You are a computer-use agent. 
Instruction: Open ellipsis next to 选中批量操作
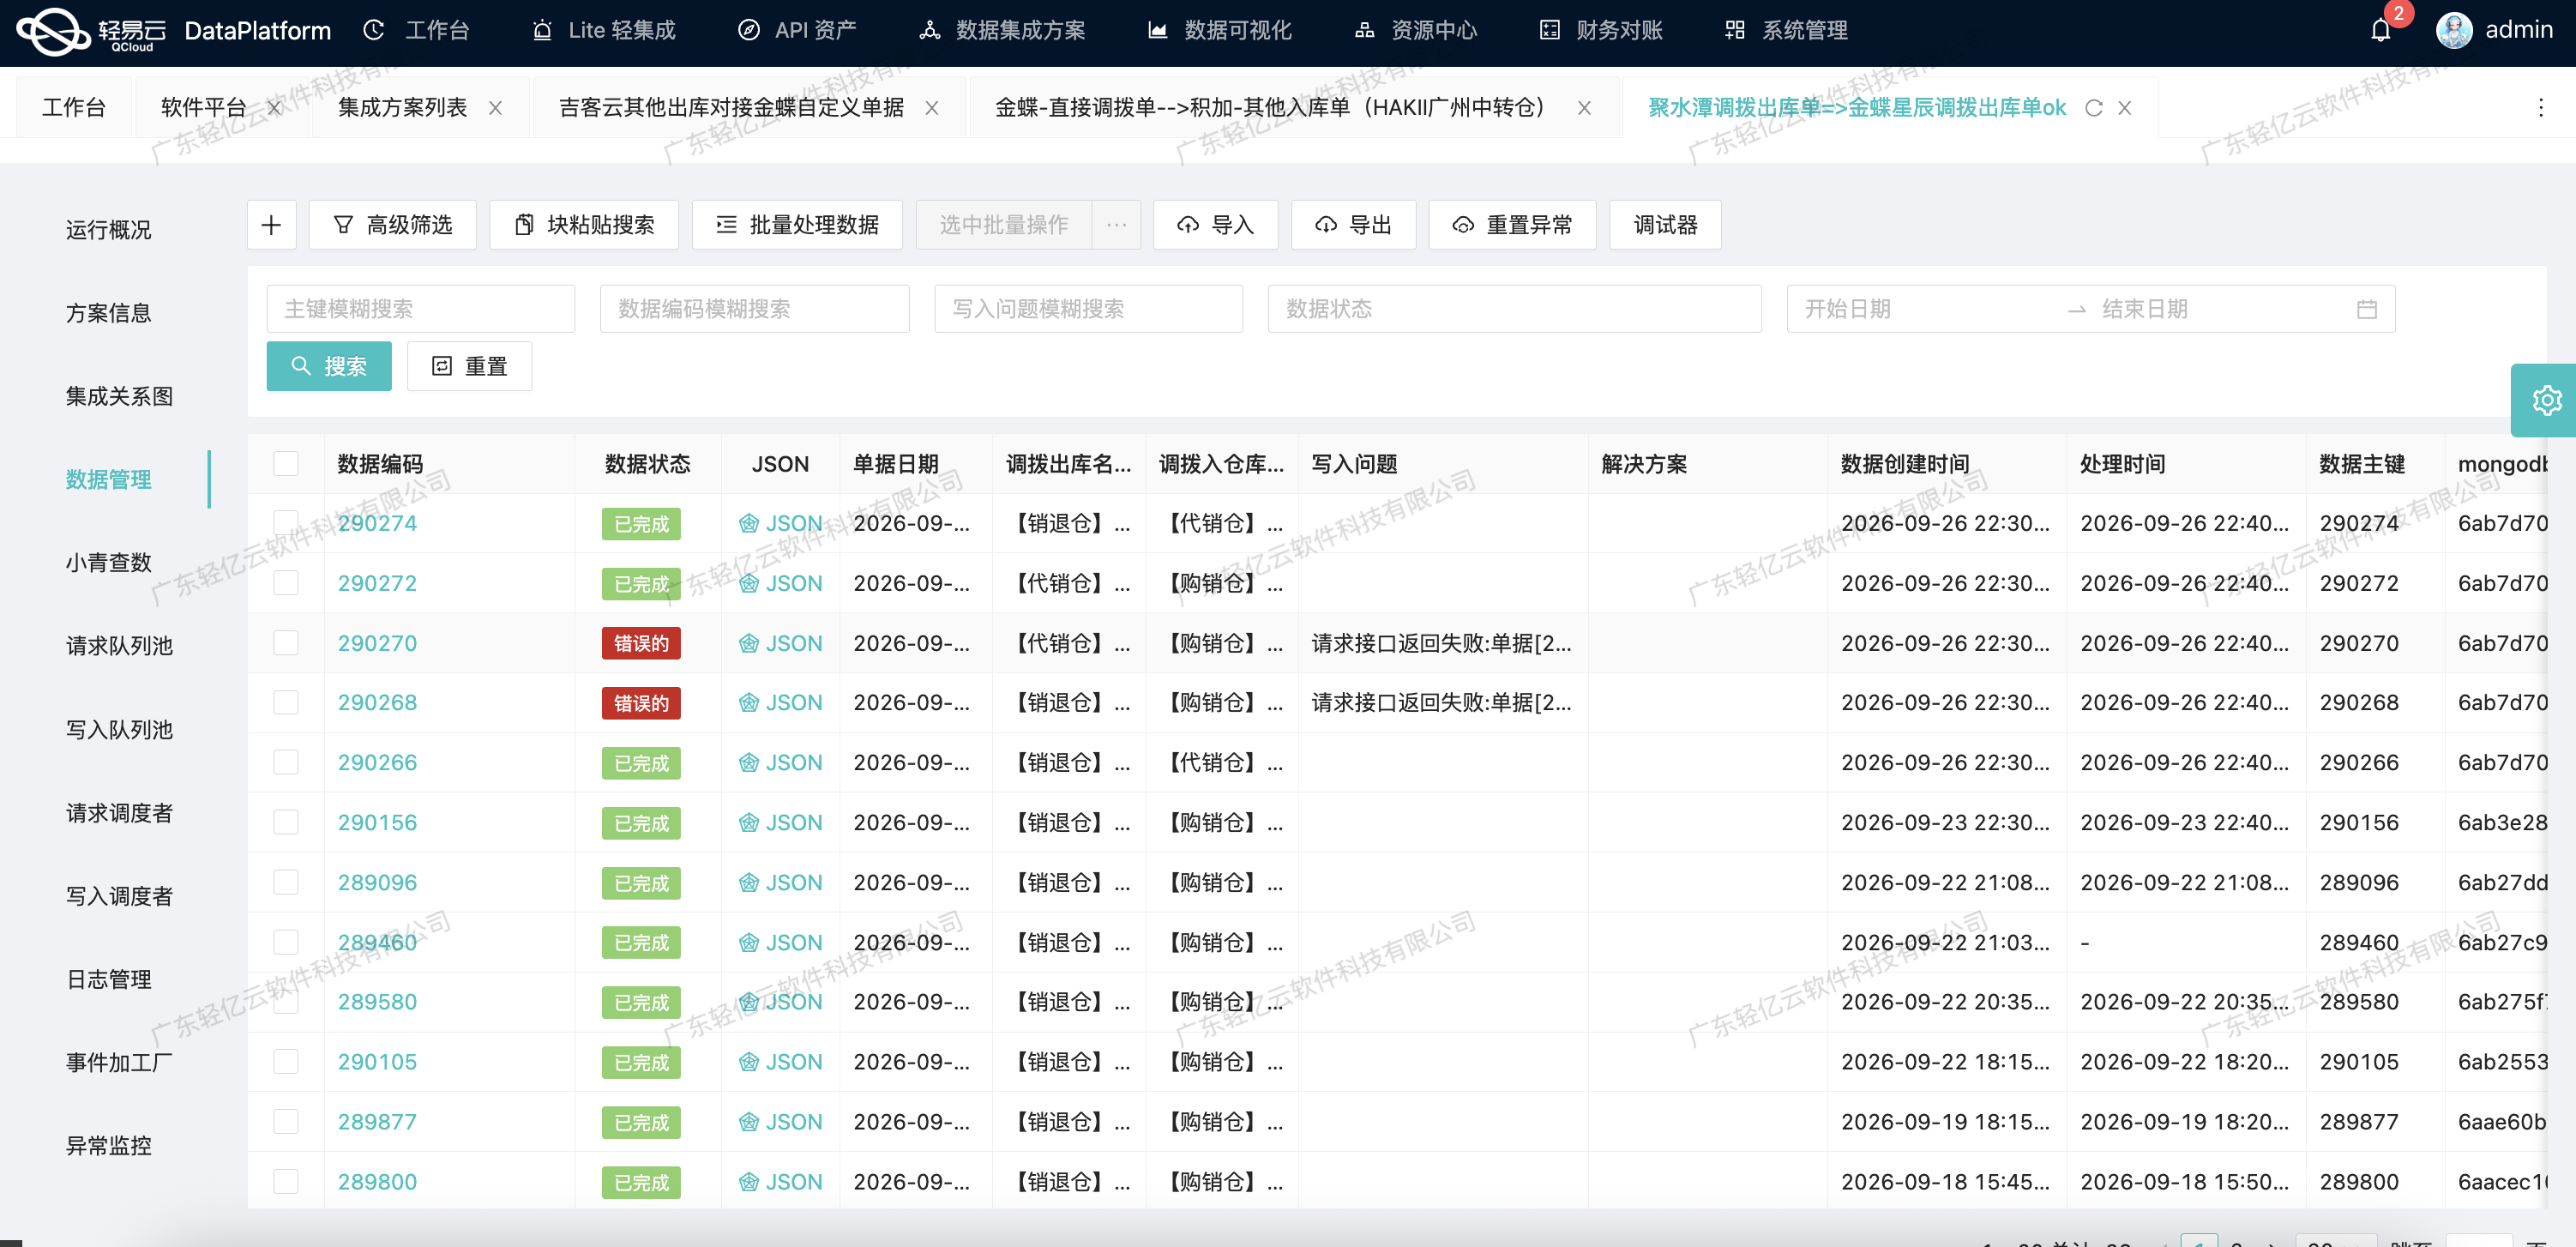(x=1117, y=225)
